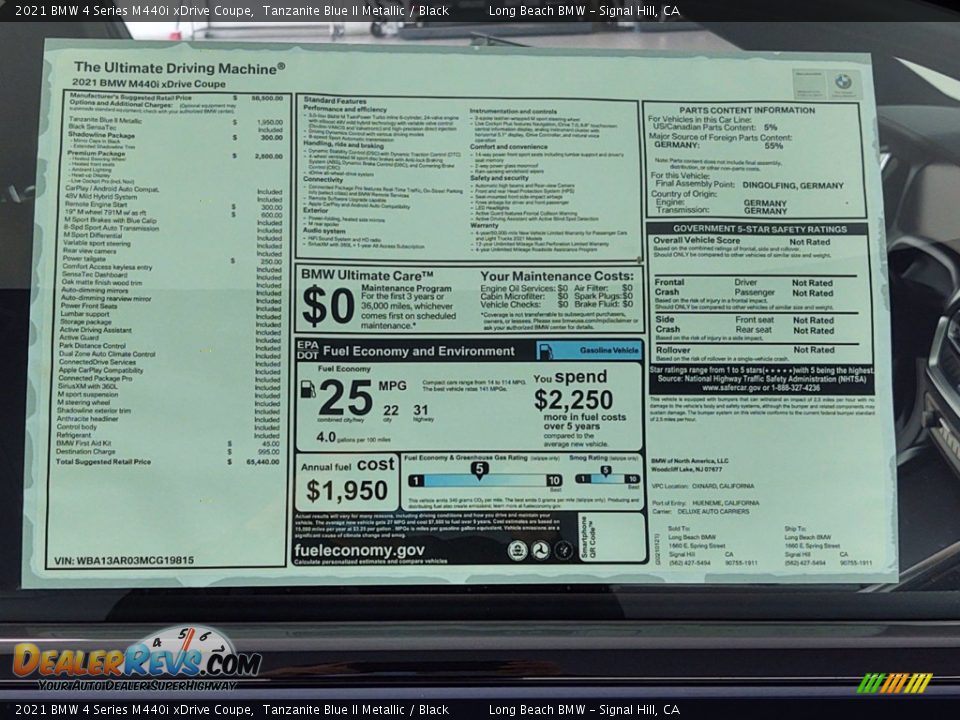Image resolution: width=960 pixels, height=720 pixels.
Task: Click the "Audio system" section heading
Action: pos(324,231)
